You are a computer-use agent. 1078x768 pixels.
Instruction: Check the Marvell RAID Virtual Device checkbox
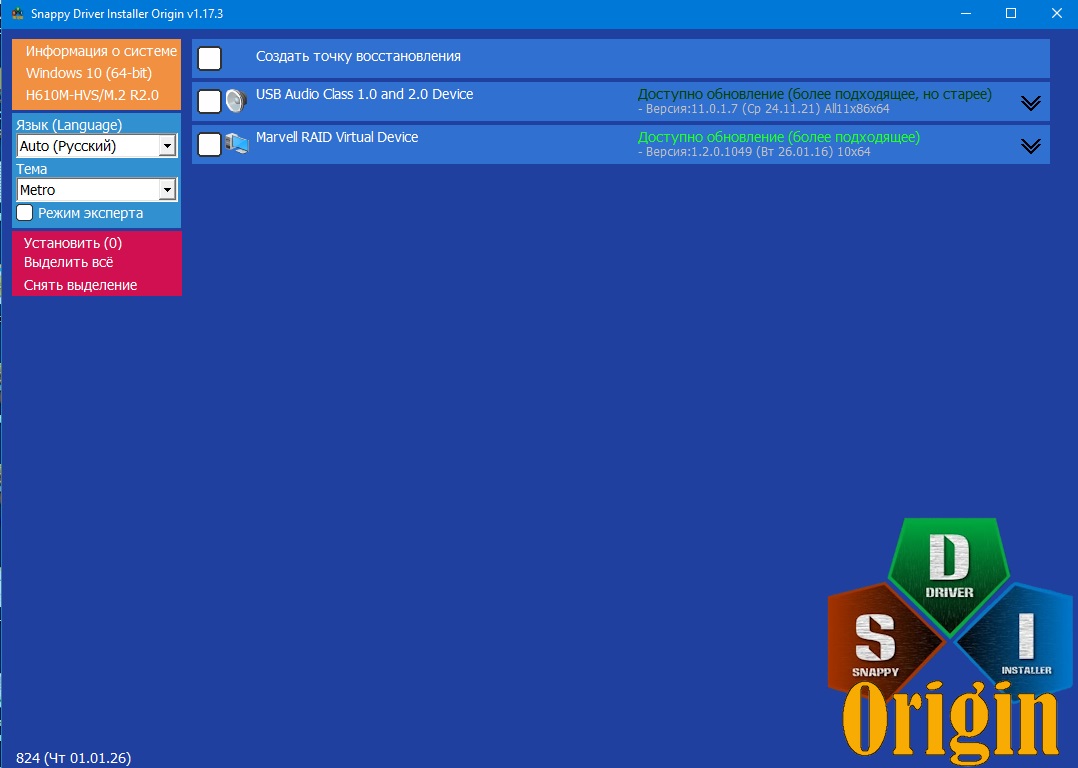point(210,144)
